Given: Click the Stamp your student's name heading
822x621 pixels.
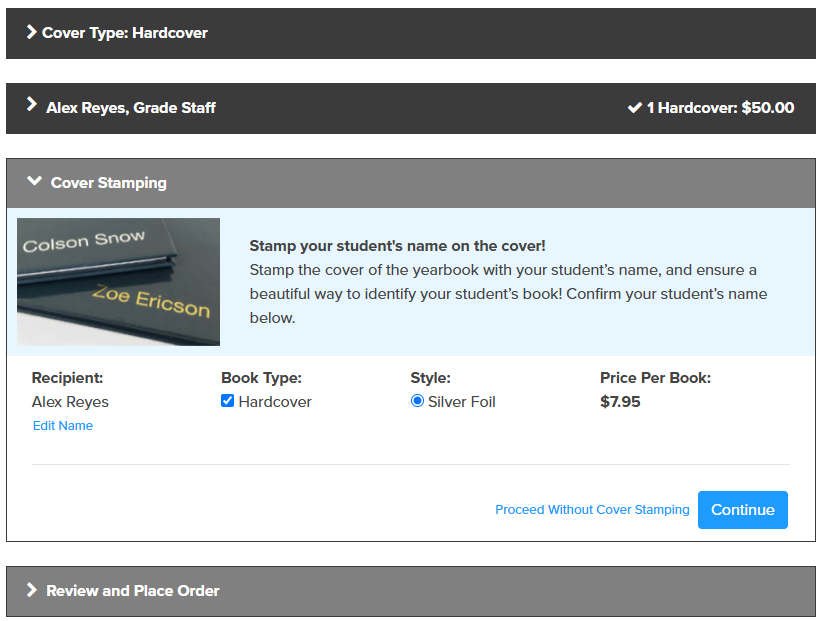Looking at the screenshot, I should point(397,246).
